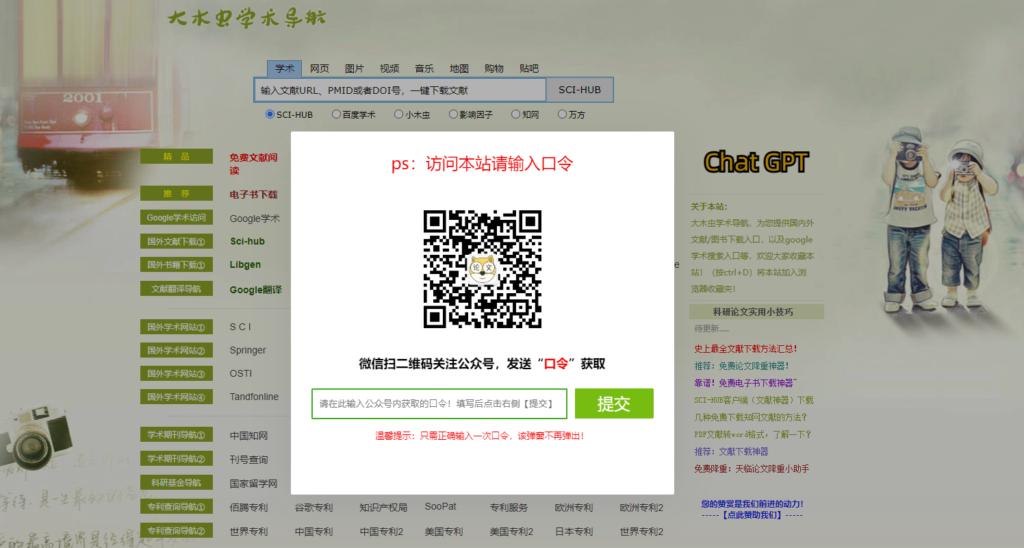Open the 佰腾专利 link
Viewport: 1024px width, 548px height.
248,508
